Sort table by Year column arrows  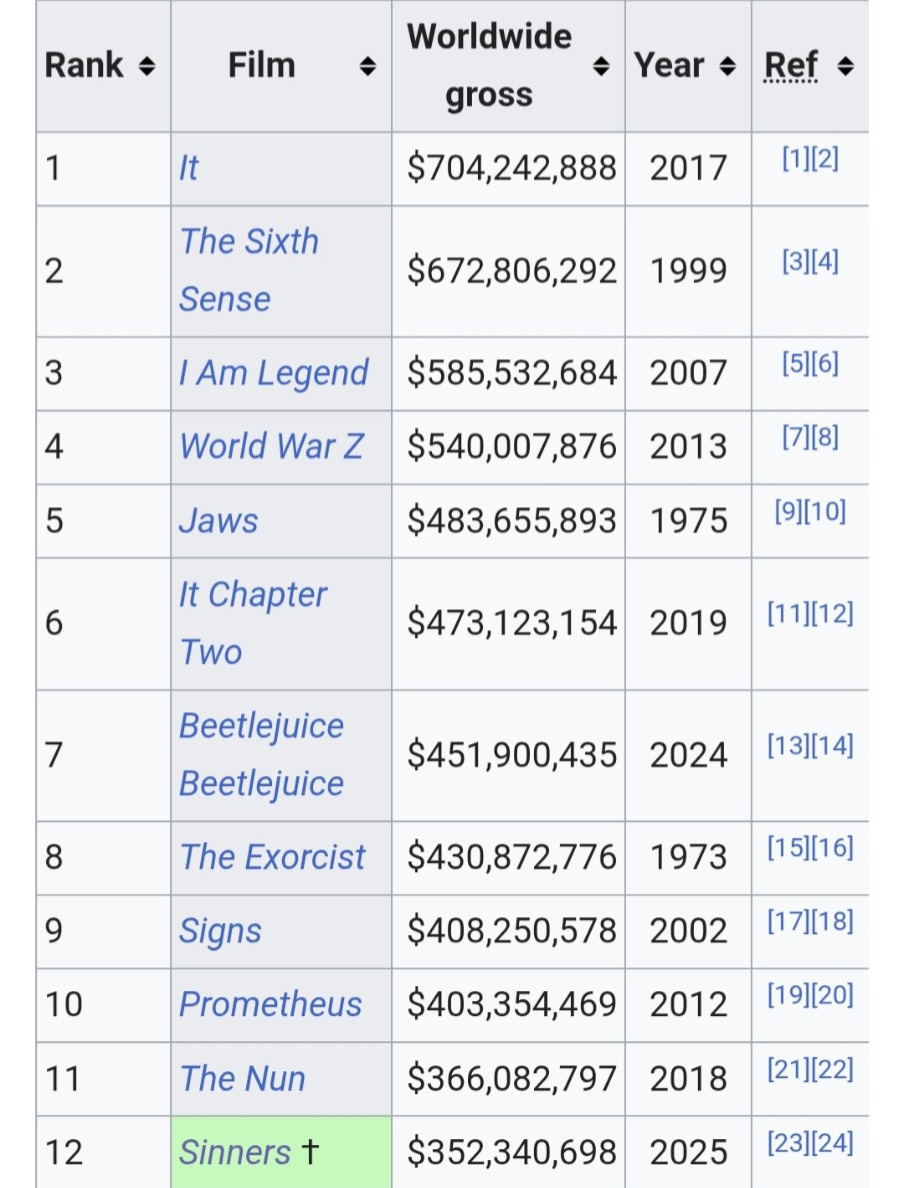pos(727,67)
